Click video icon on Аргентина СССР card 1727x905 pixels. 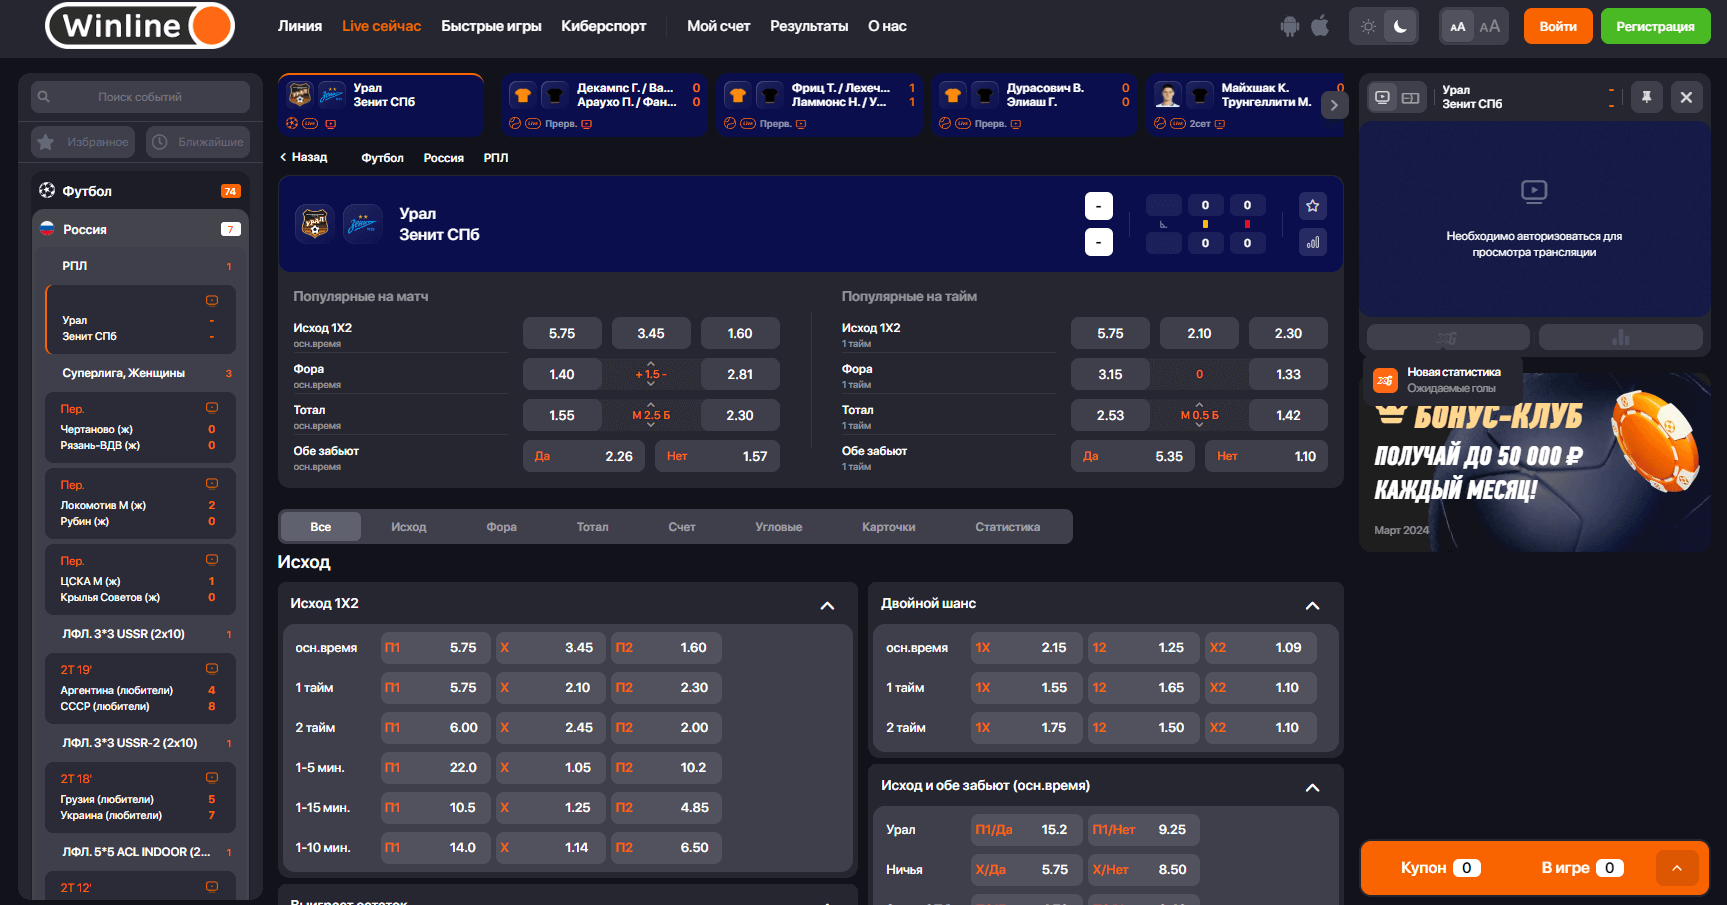(x=212, y=669)
